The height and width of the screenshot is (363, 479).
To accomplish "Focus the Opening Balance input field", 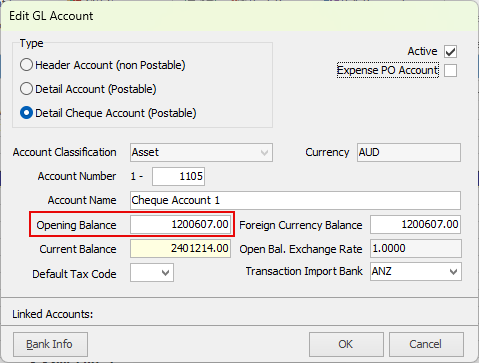I will click(x=180, y=224).
